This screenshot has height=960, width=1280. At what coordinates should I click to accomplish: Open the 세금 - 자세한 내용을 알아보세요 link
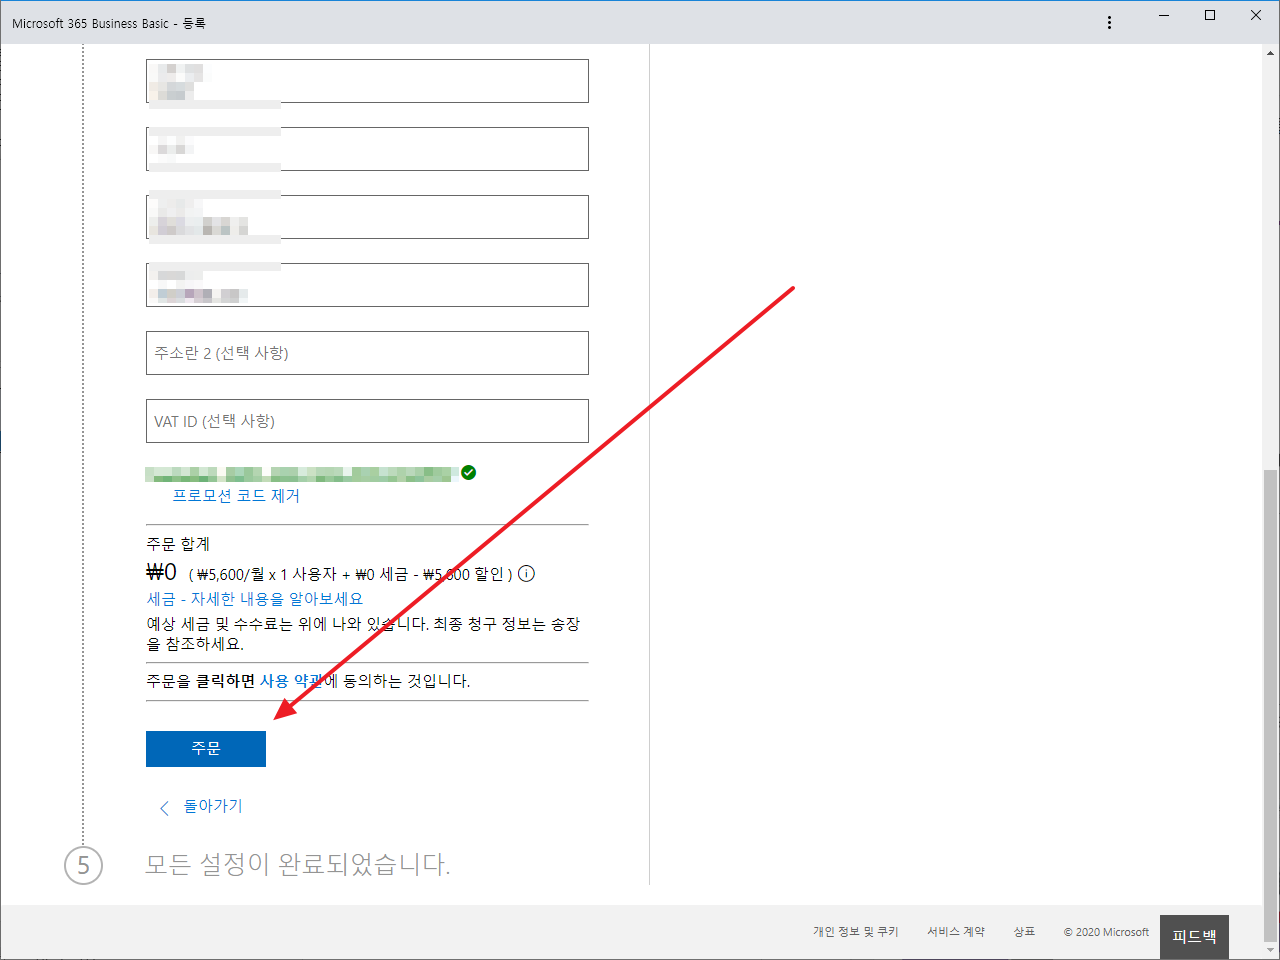point(255,599)
